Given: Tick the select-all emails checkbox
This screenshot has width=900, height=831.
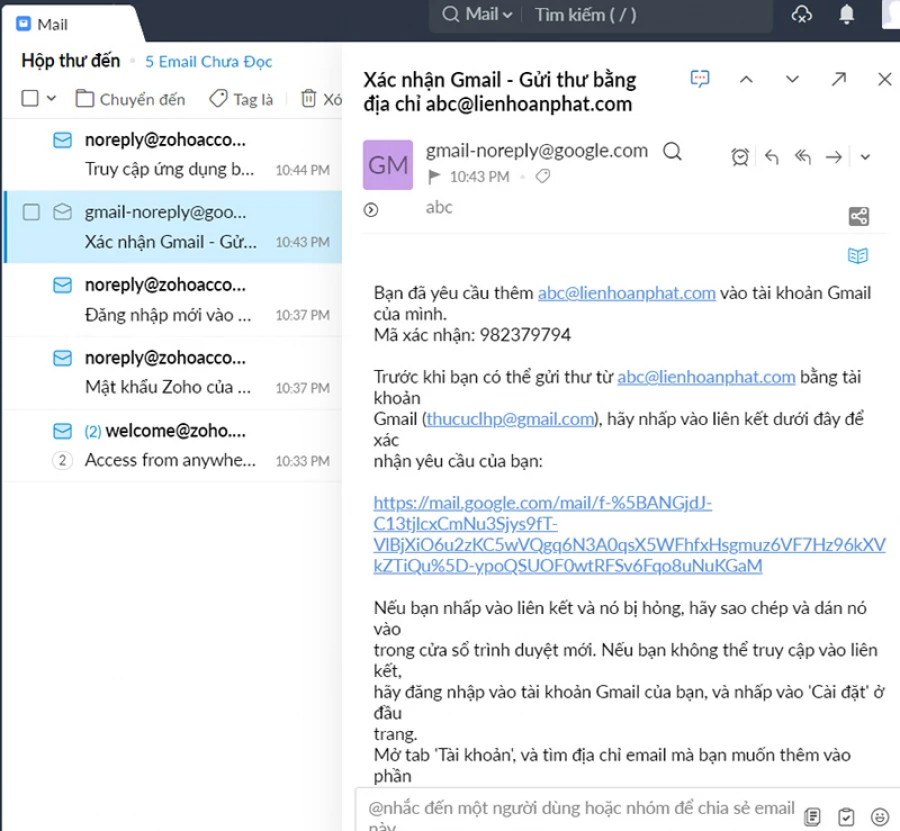Looking at the screenshot, I should click(30, 98).
